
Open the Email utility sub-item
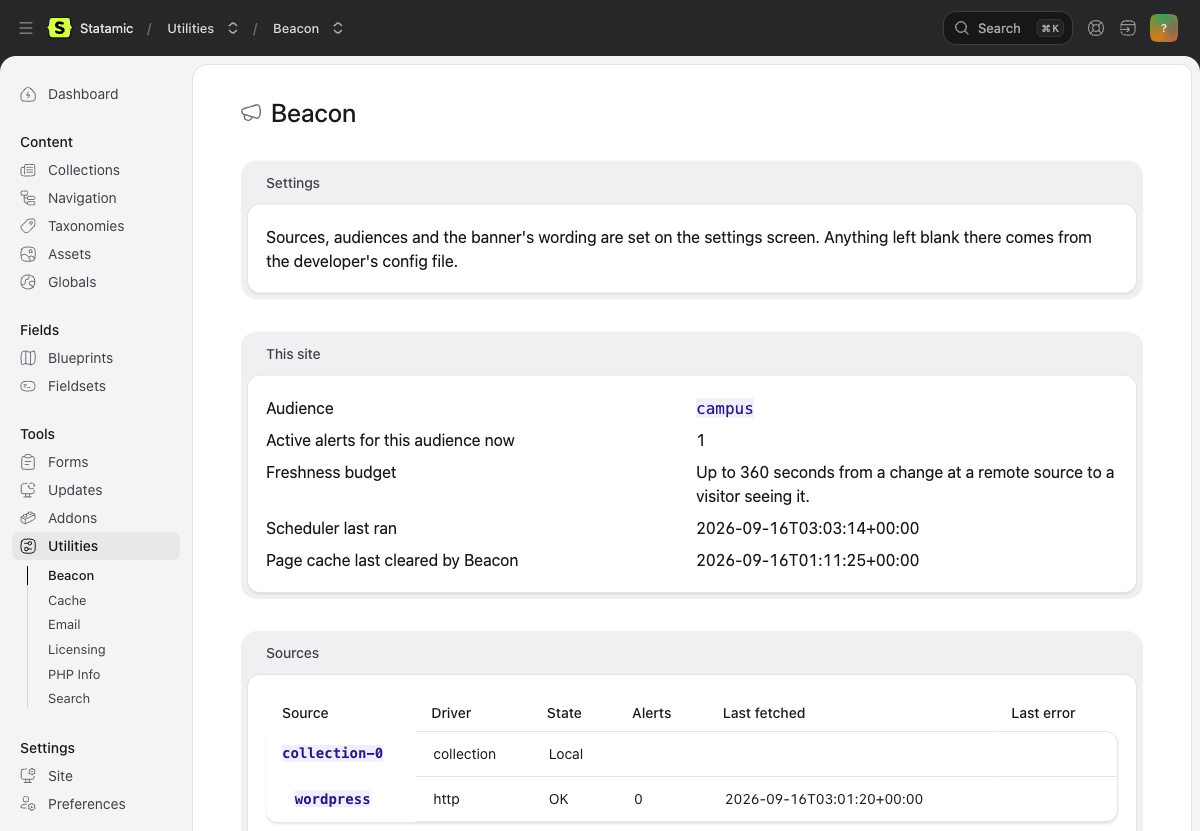point(64,624)
